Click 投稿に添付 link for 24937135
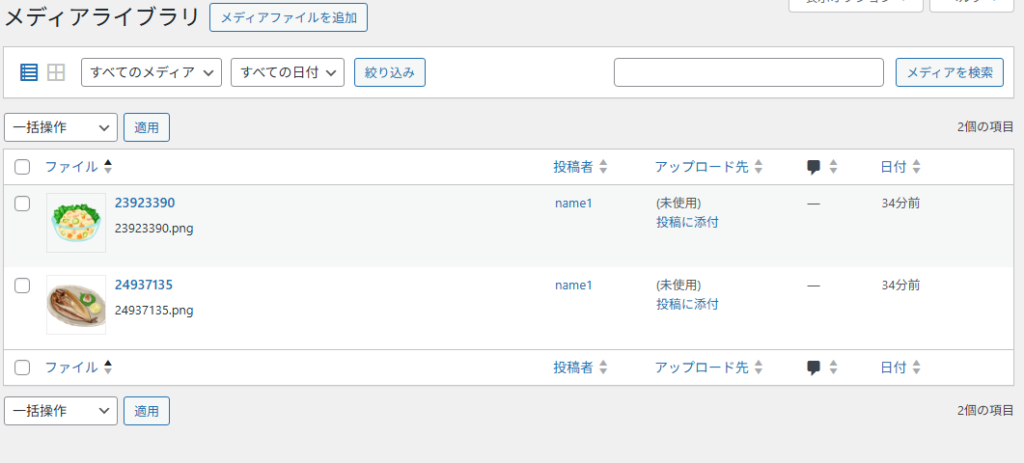This screenshot has height=463, width=1024. coord(687,304)
